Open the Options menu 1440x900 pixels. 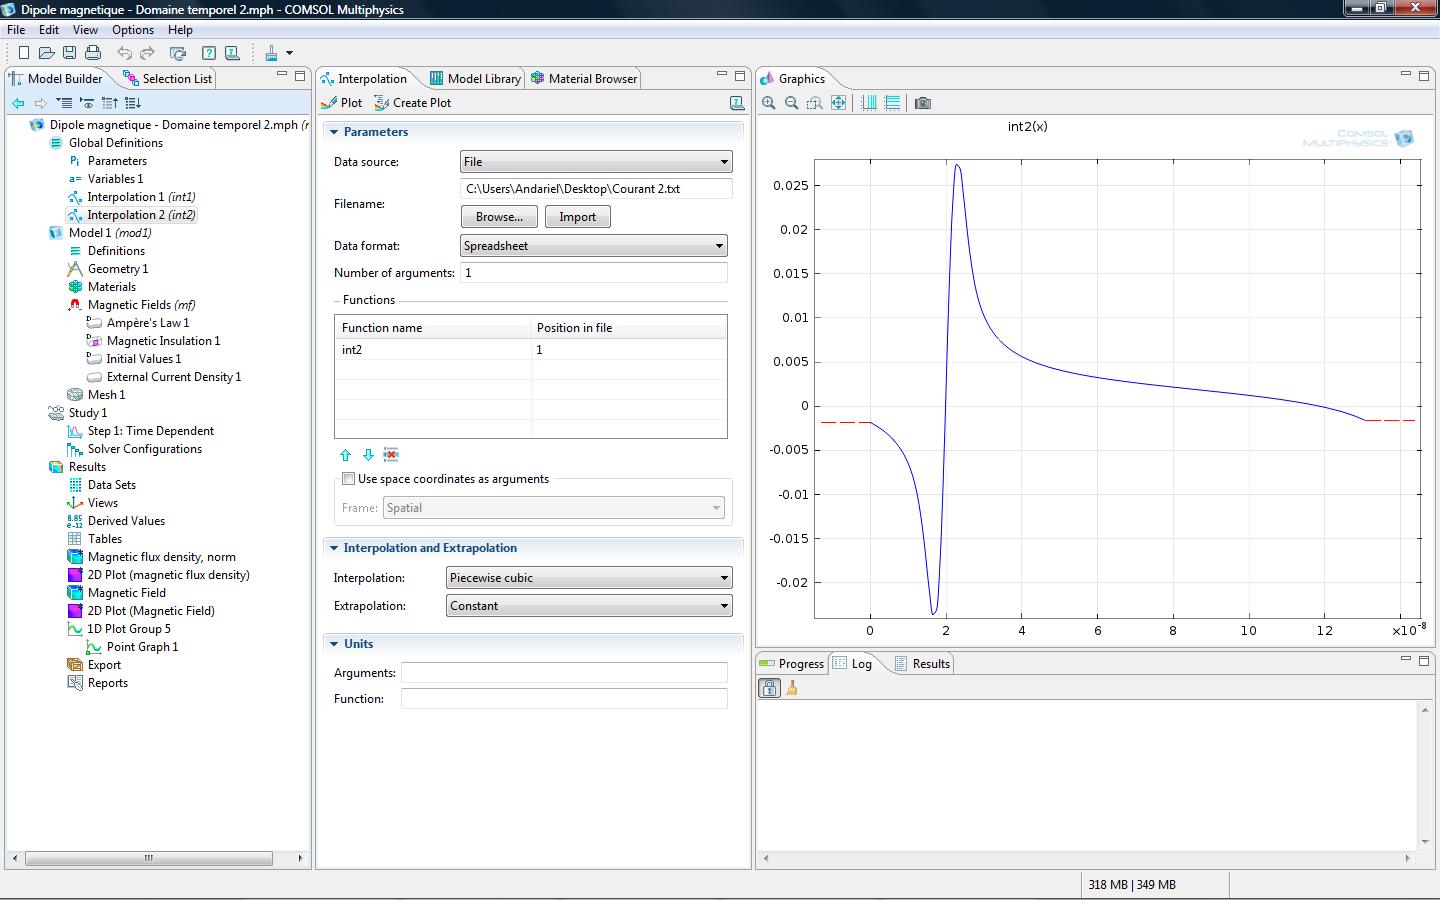click(133, 30)
